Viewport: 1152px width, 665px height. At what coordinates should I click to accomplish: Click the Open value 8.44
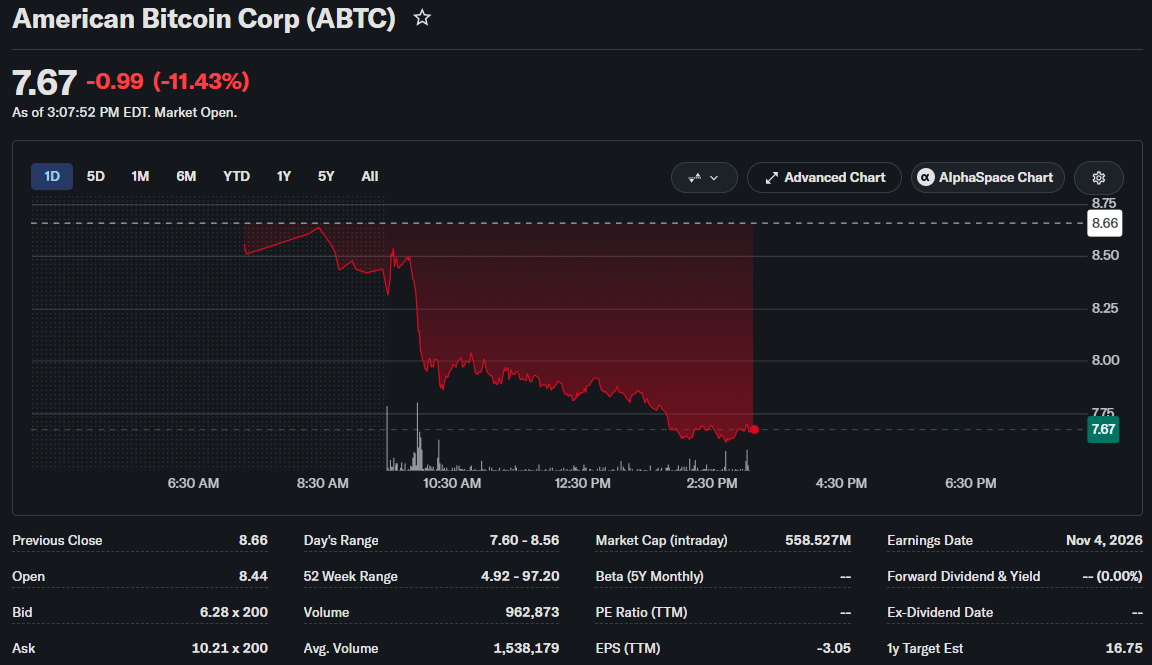pos(253,576)
